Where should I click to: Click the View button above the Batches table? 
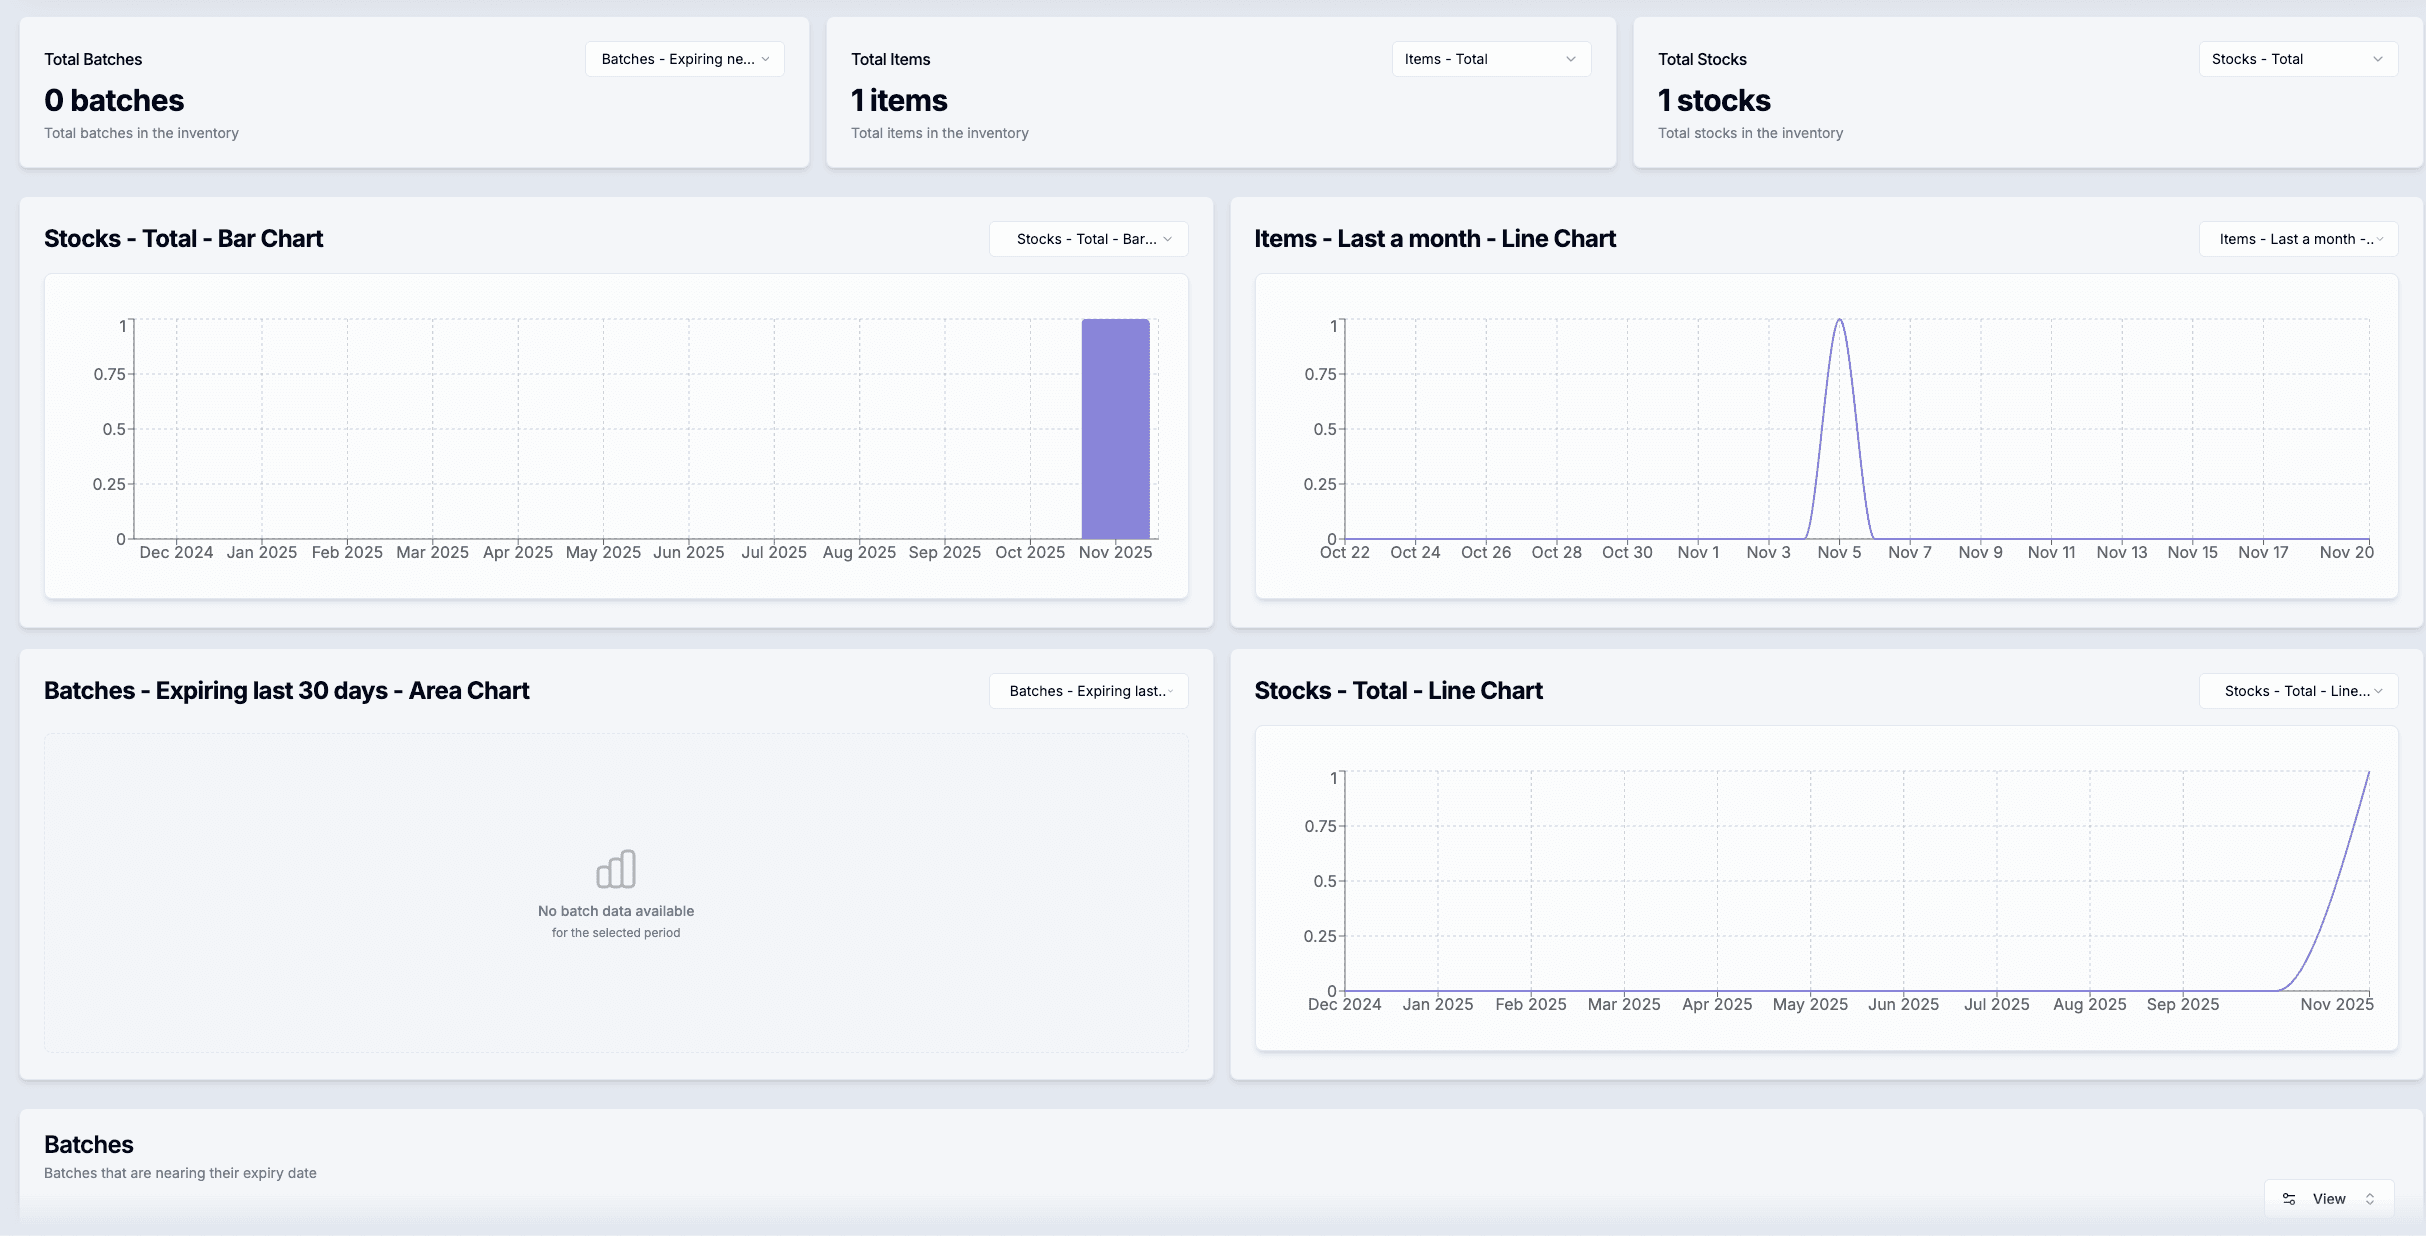[2328, 1198]
